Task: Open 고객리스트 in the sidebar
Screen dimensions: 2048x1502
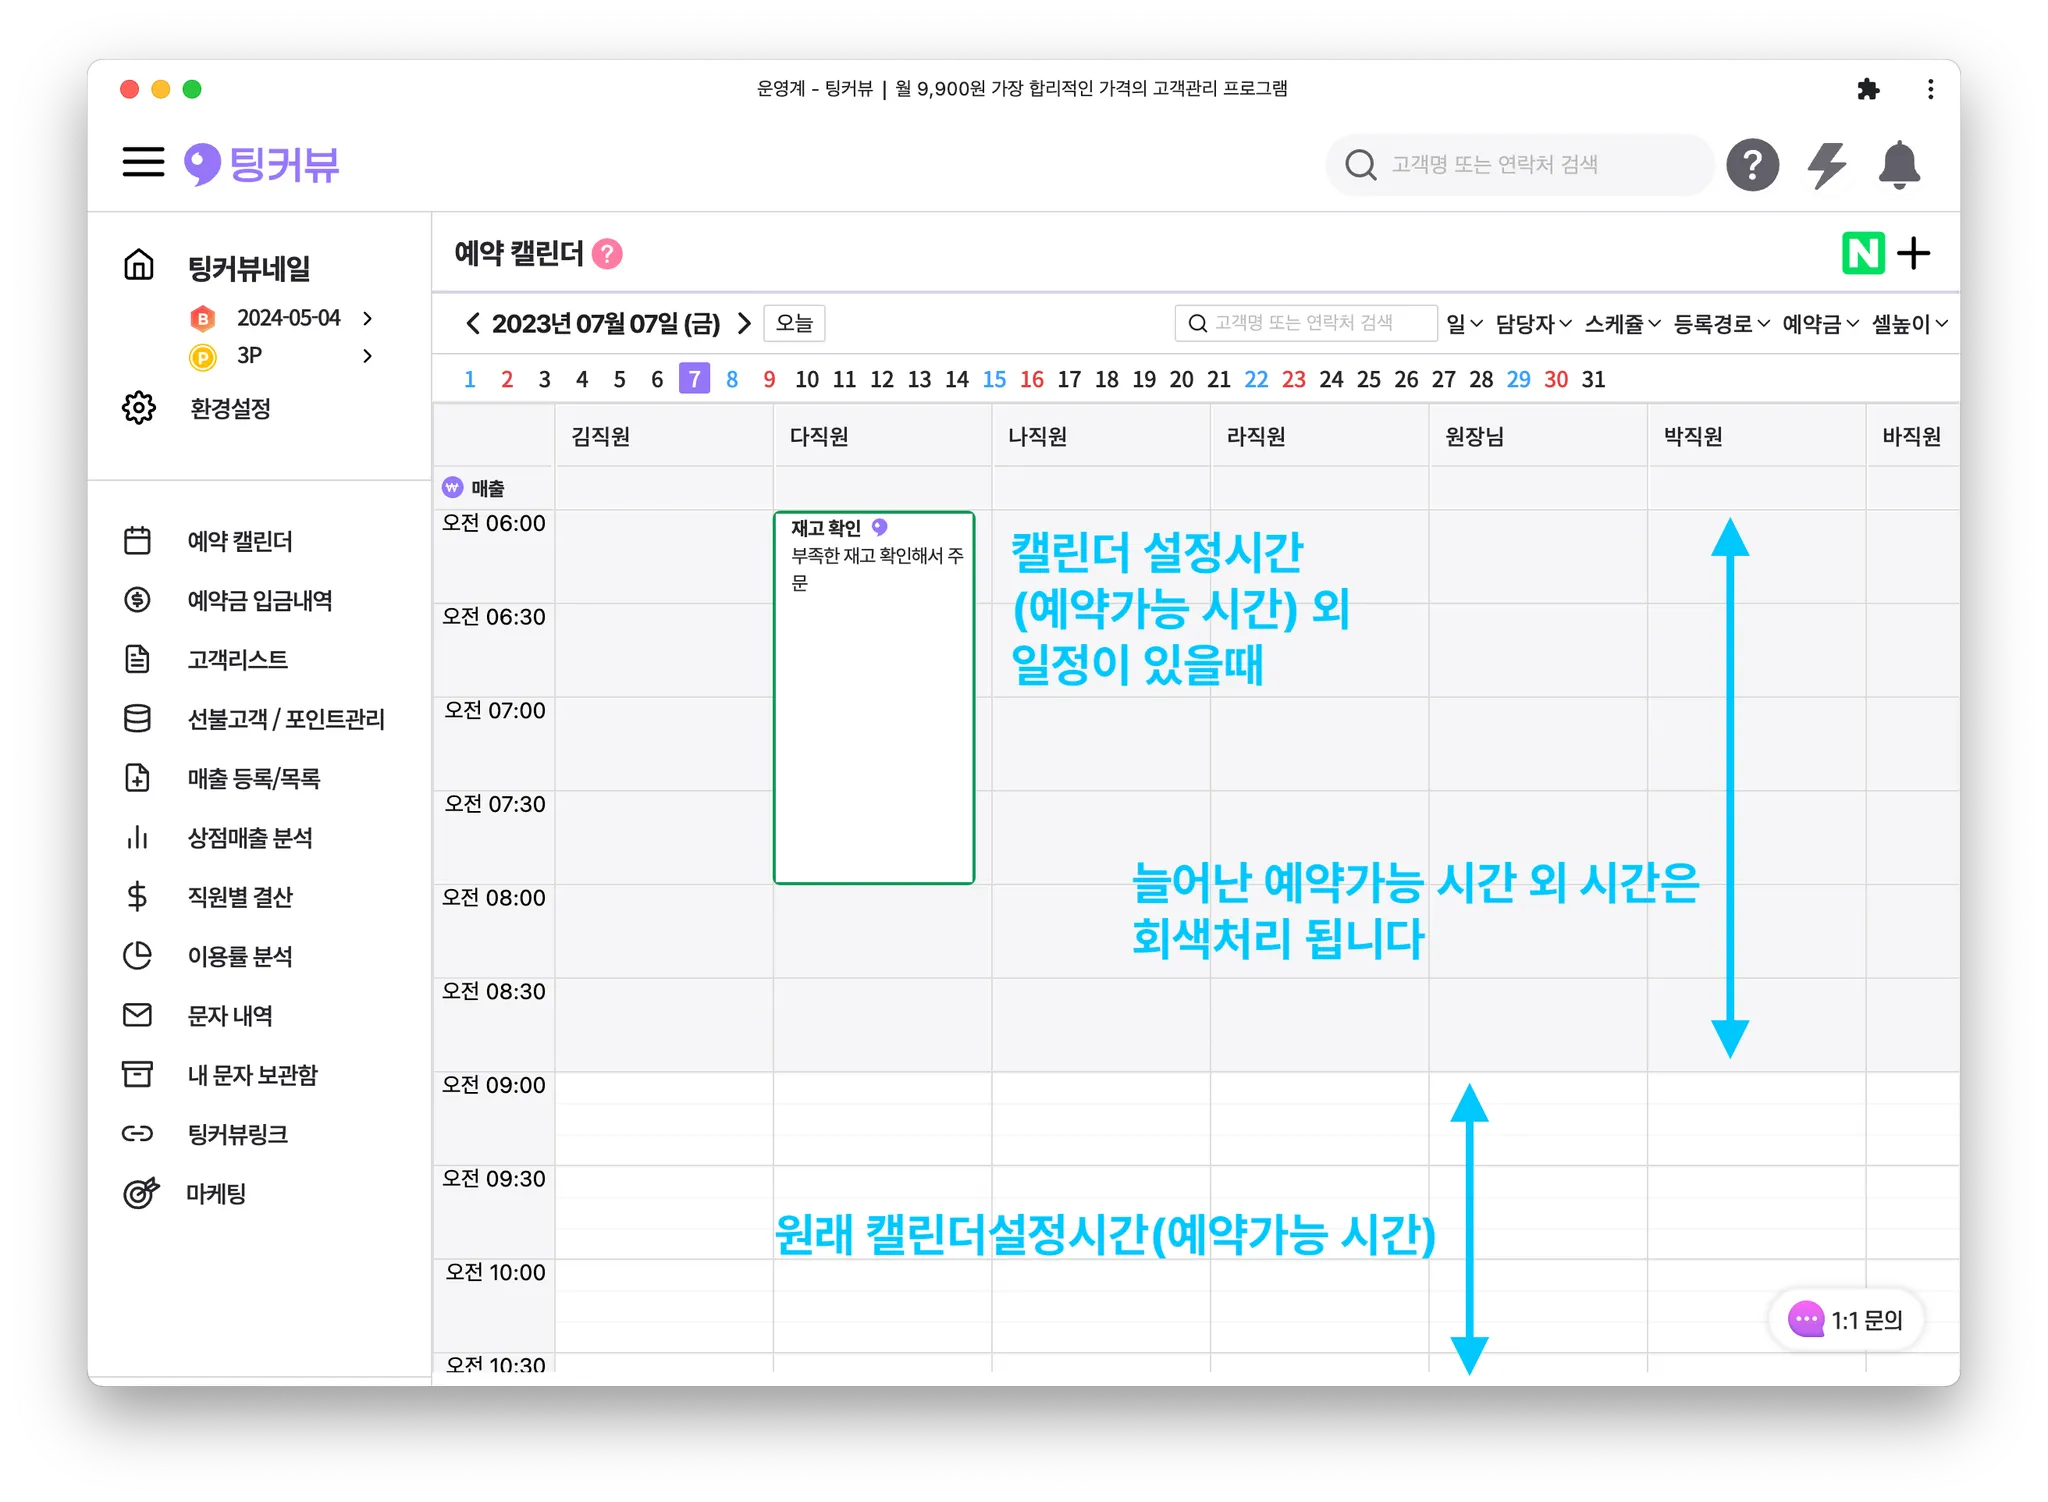Action: point(237,660)
